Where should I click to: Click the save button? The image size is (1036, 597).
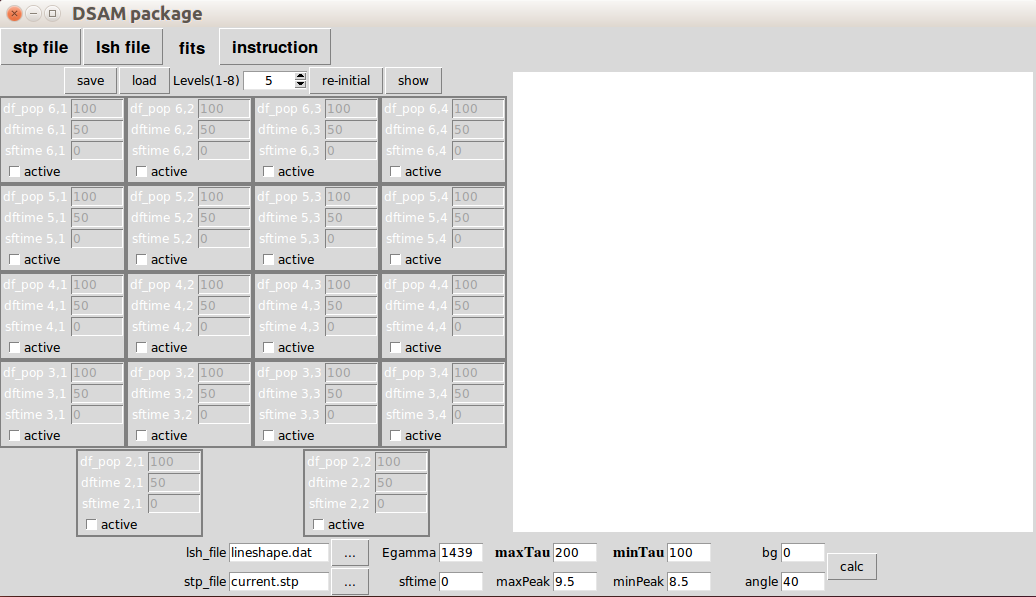pos(91,81)
